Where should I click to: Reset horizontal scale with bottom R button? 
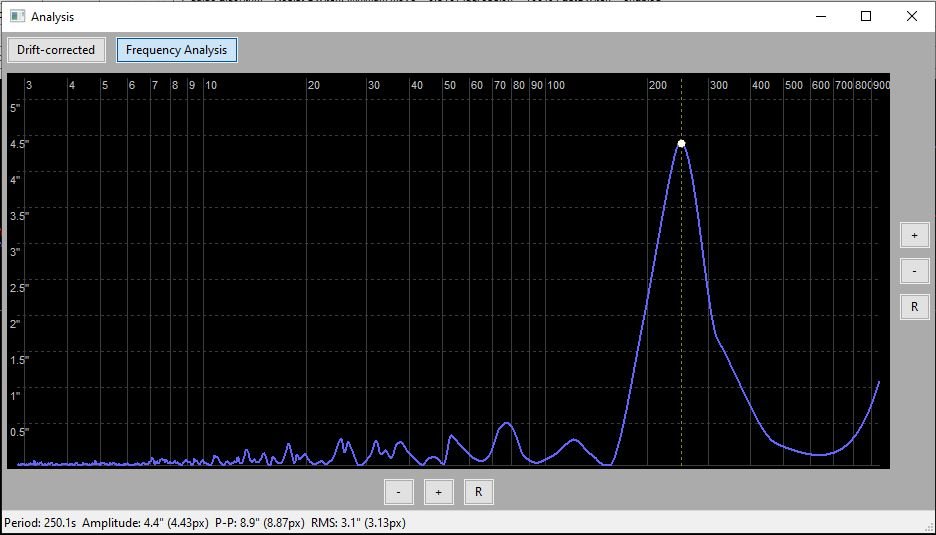[x=478, y=492]
